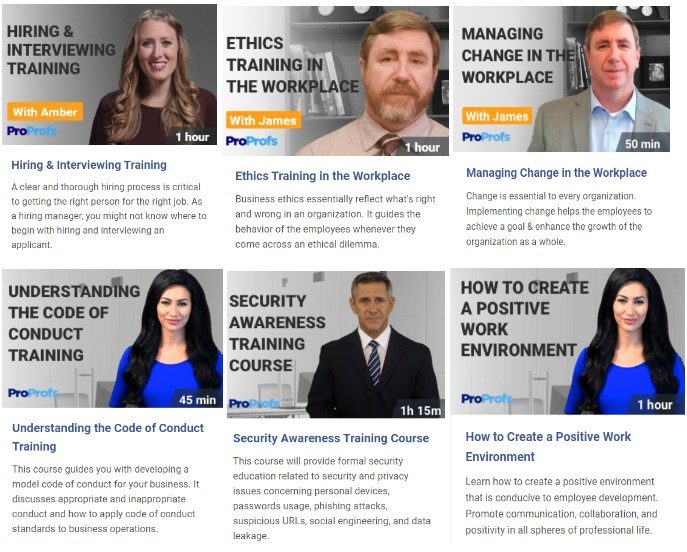The image size is (687, 552).
Task: Click ProProfs logo on Hiring training card
Action: coord(32,131)
